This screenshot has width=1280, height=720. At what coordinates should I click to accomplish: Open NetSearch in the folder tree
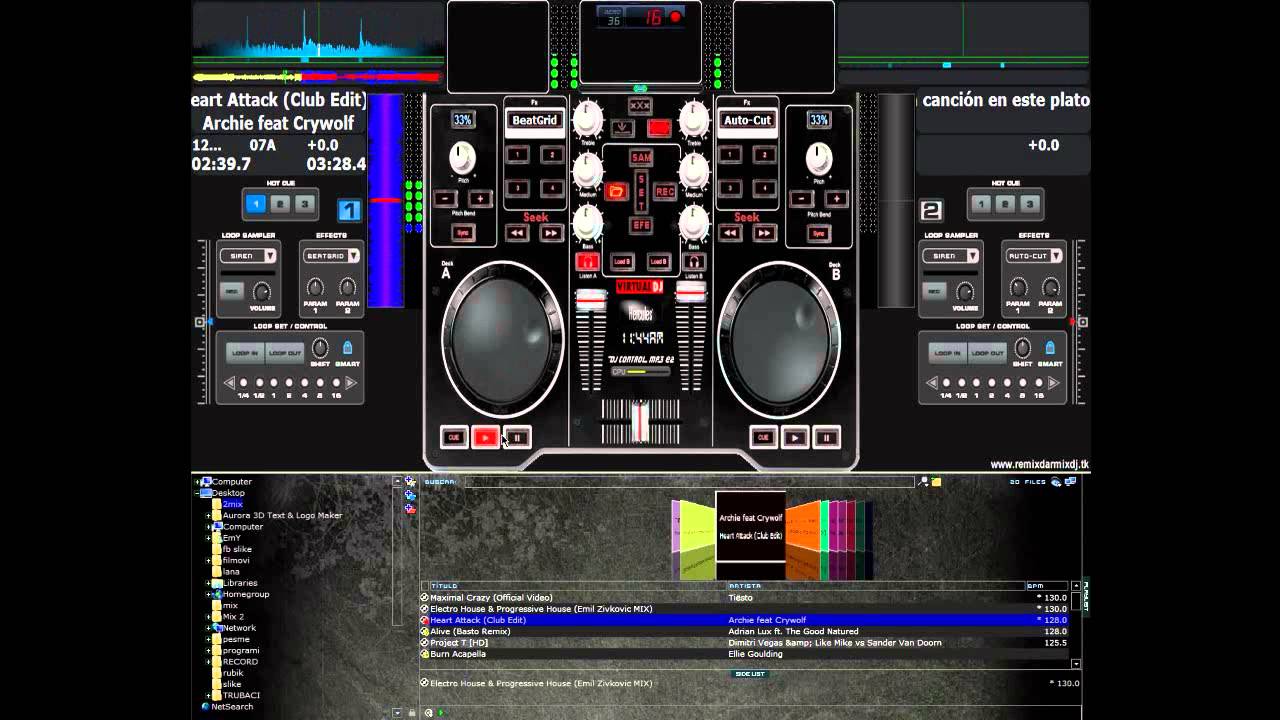232,707
